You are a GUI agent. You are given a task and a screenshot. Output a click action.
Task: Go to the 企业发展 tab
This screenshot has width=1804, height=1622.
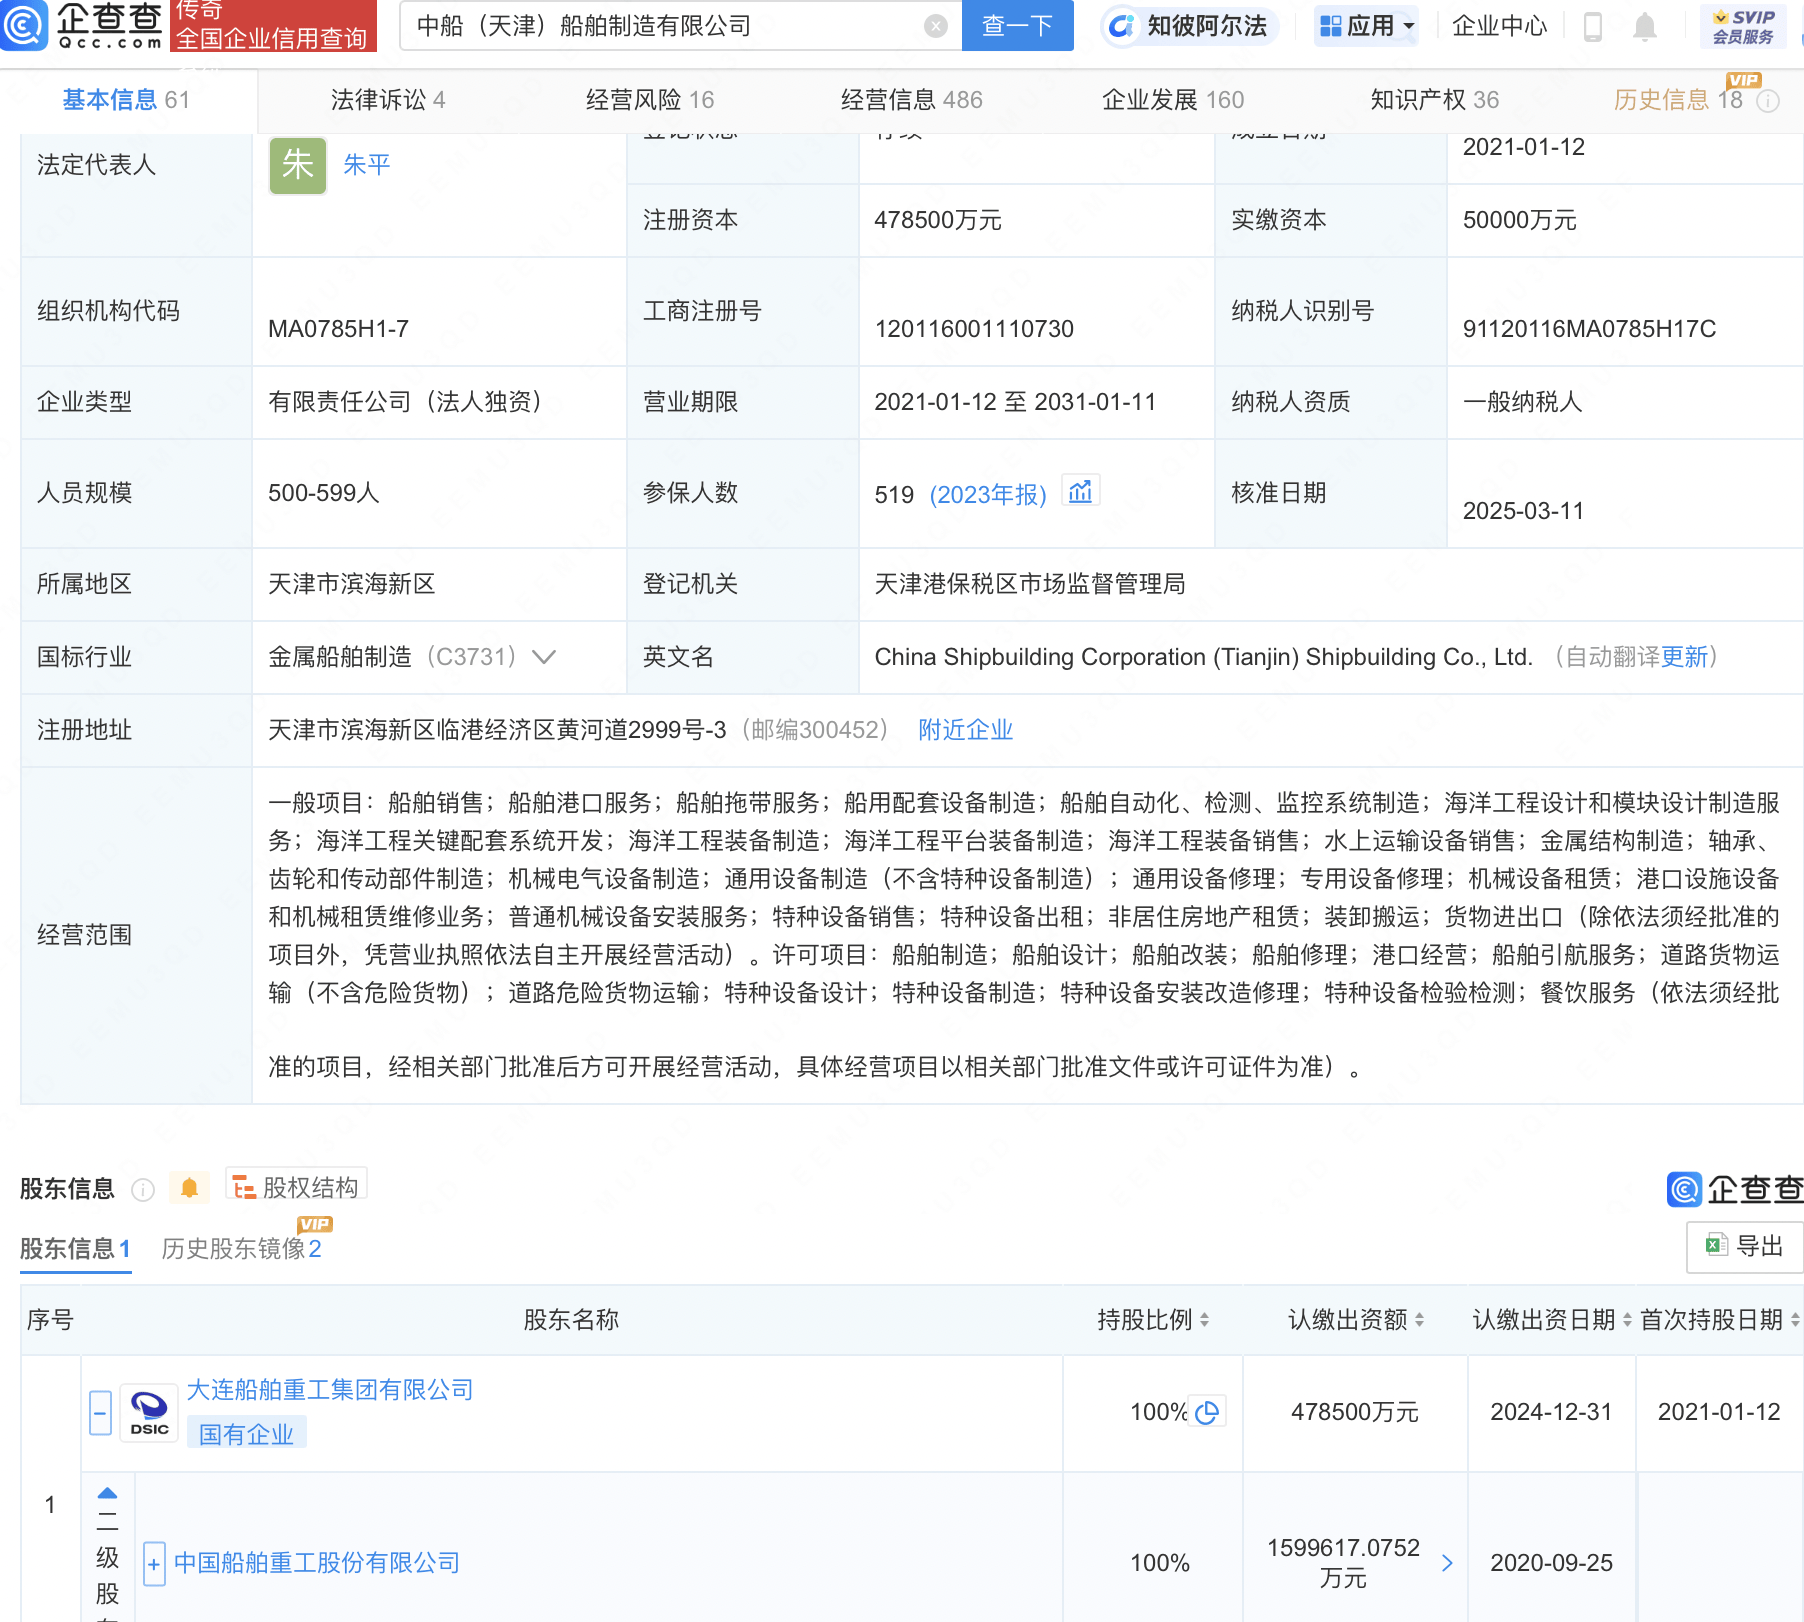[1173, 100]
